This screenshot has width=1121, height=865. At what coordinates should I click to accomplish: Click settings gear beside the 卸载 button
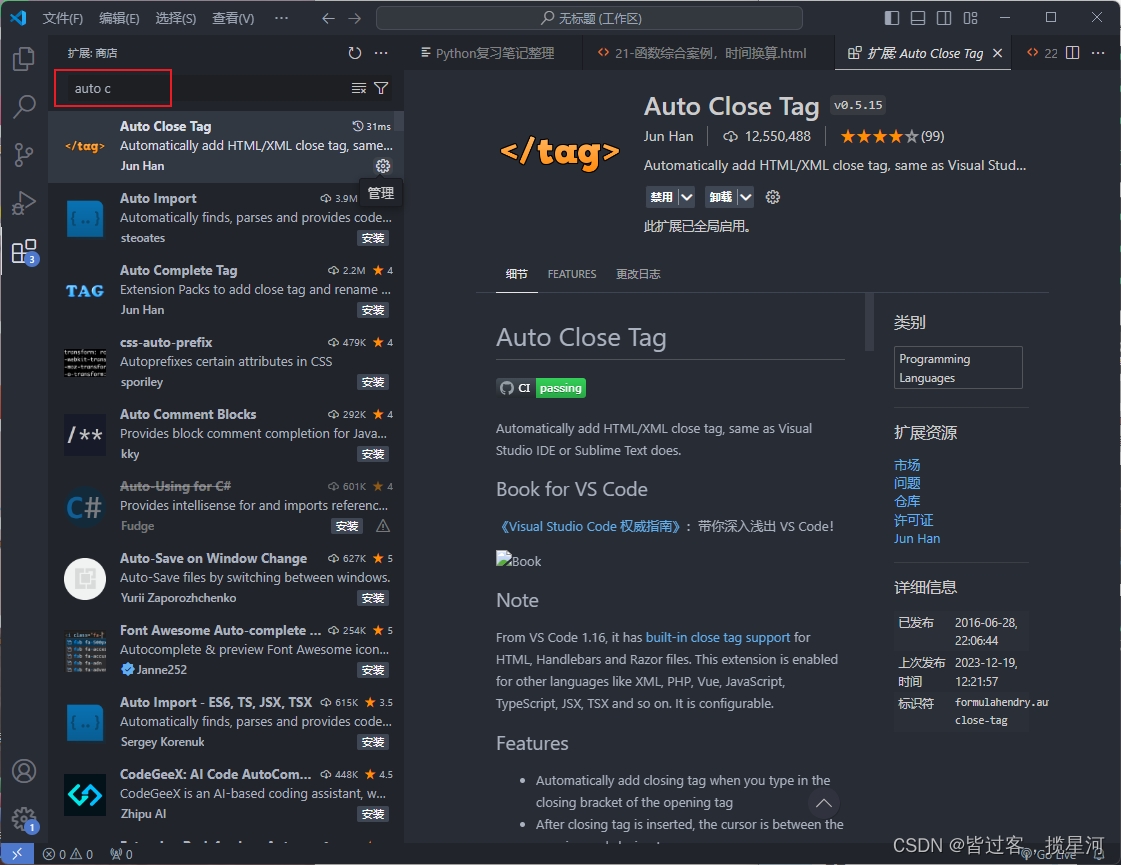773,197
